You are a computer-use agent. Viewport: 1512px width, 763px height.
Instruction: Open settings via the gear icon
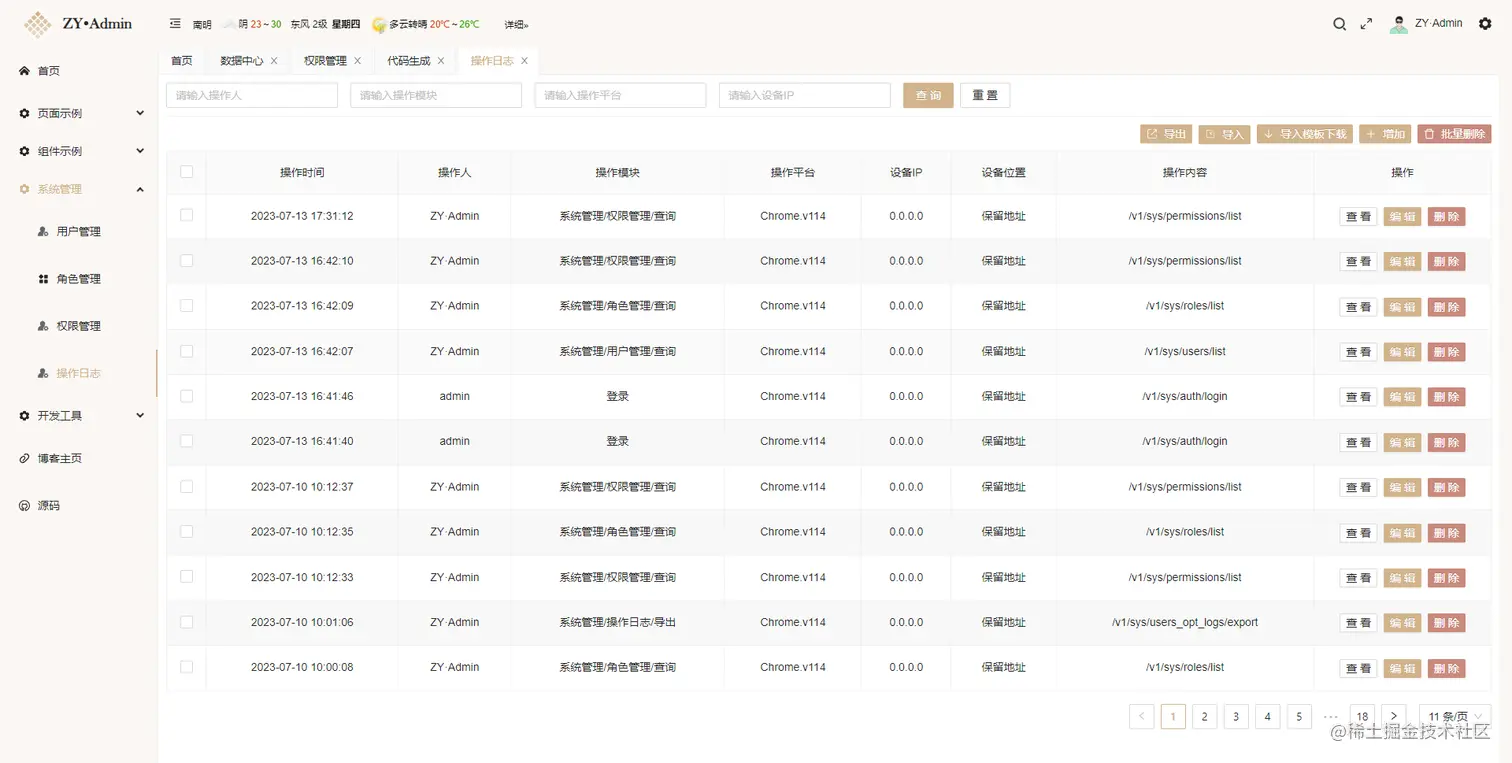tap(1487, 23)
